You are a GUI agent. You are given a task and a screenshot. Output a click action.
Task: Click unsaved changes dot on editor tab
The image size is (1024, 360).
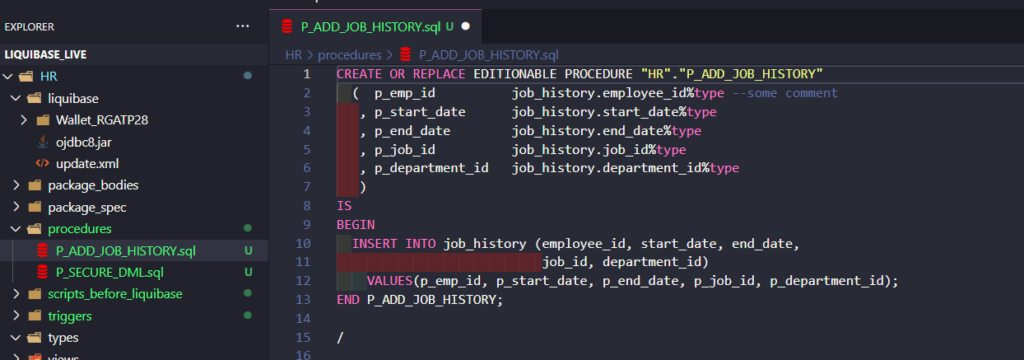(x=466, y=27)
